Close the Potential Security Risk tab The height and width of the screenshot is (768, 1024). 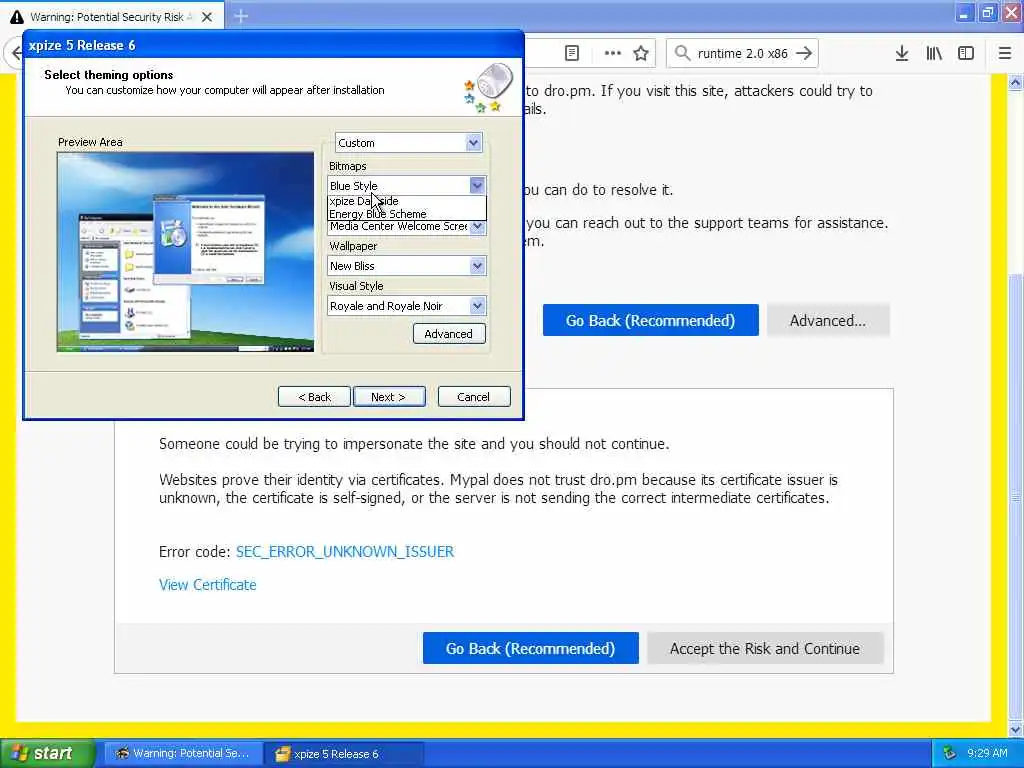206,17
